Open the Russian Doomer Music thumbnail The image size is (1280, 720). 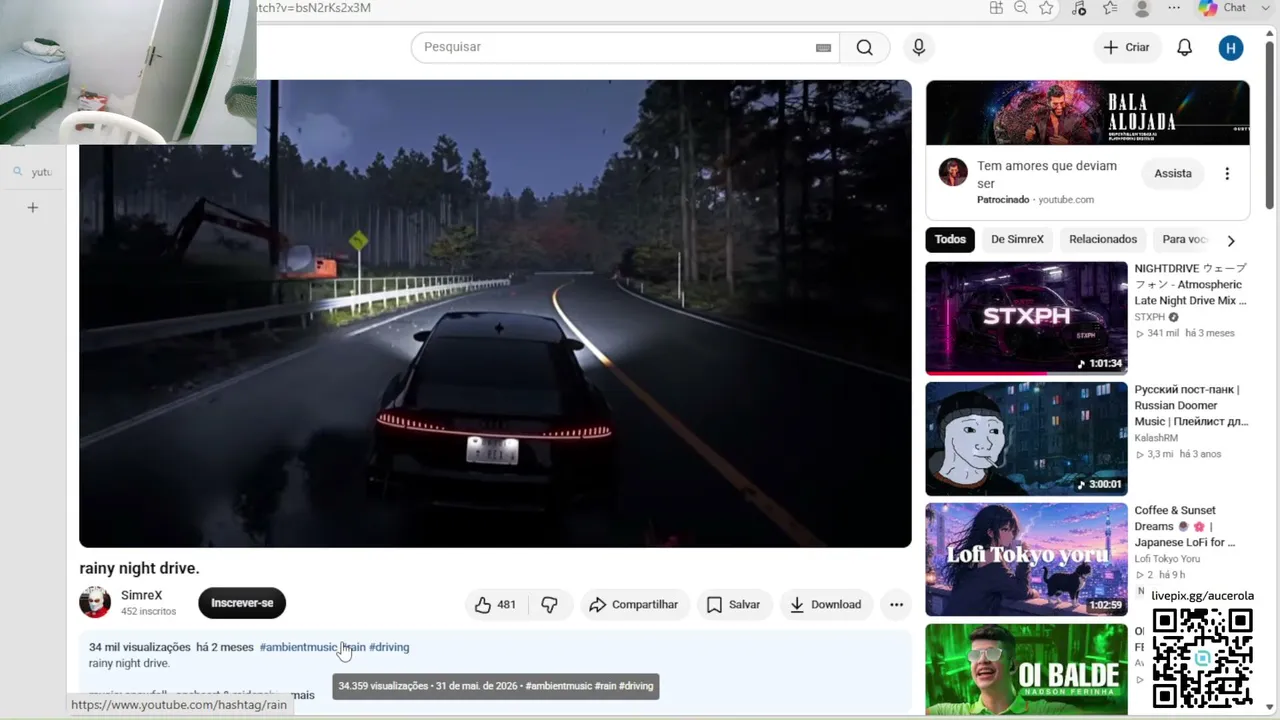click(1026, 439)
